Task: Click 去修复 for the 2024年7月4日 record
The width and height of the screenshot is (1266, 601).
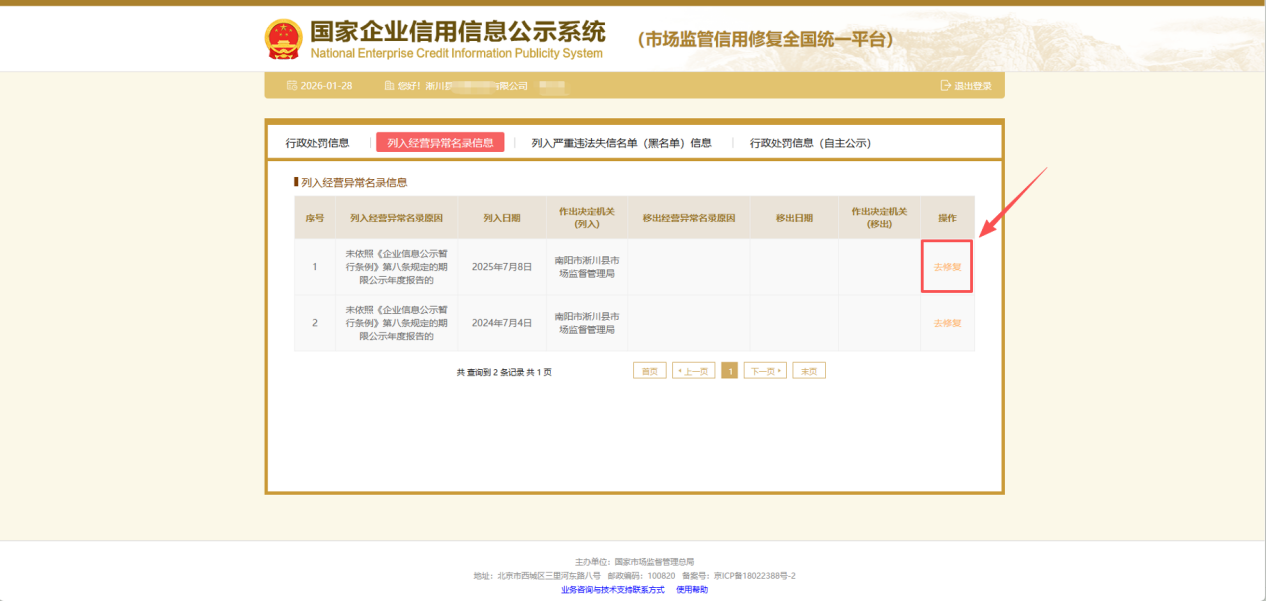Action: point(947,323)
